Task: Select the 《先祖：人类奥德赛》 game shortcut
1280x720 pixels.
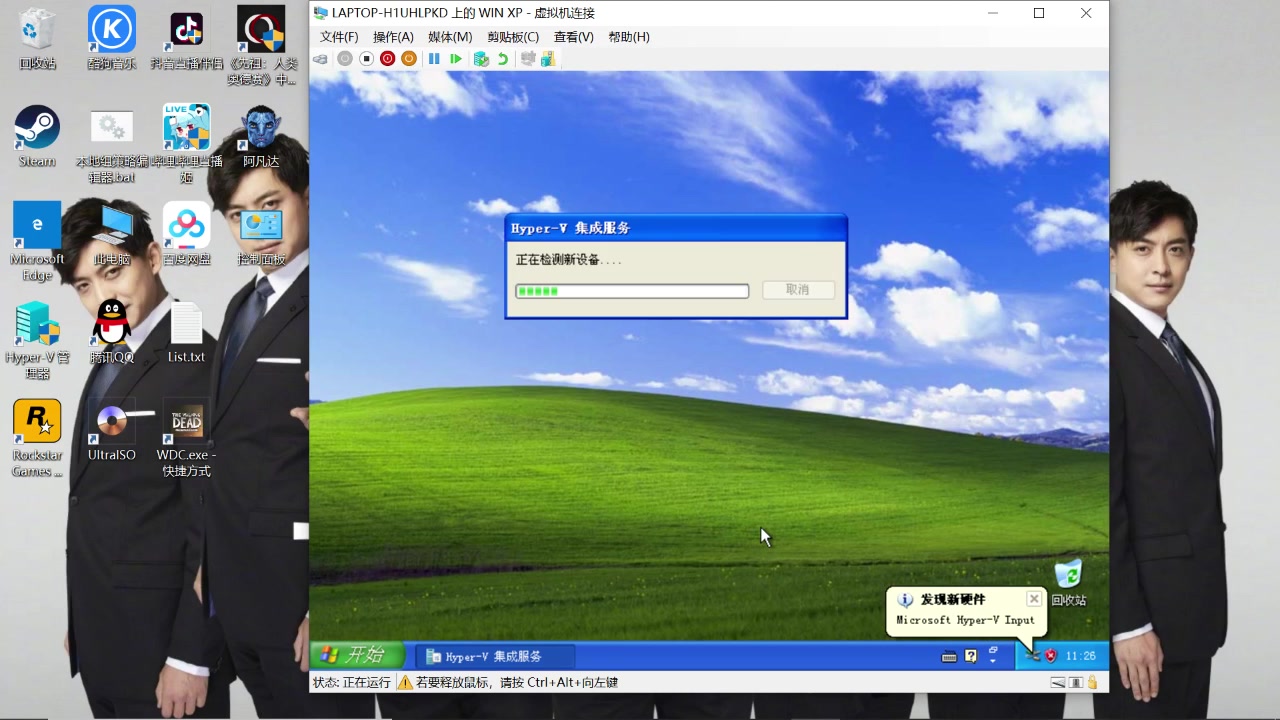Action: [261, 46]
